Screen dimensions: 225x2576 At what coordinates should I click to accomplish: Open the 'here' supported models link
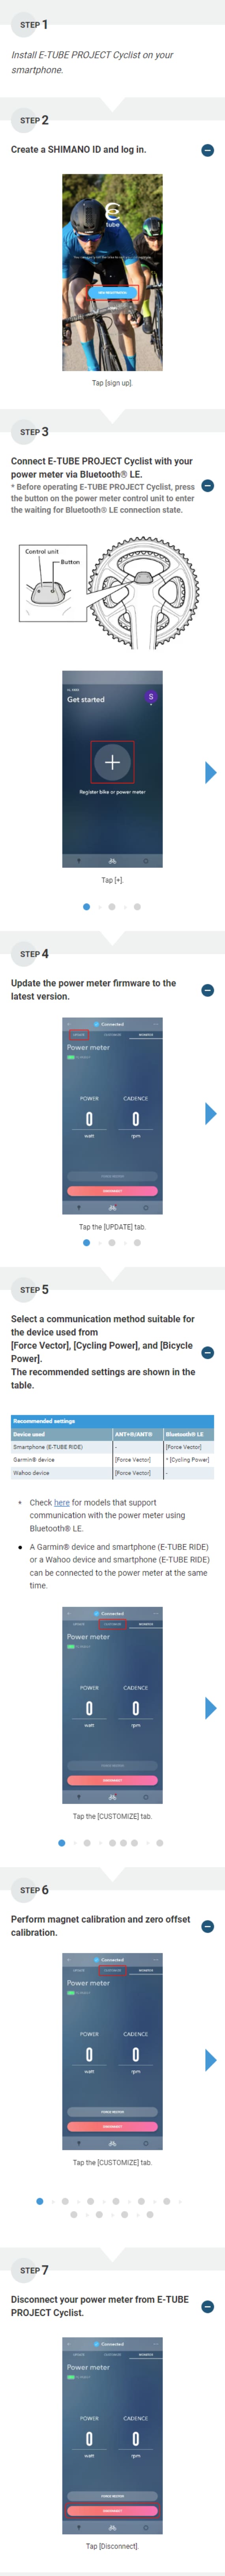62,1502
